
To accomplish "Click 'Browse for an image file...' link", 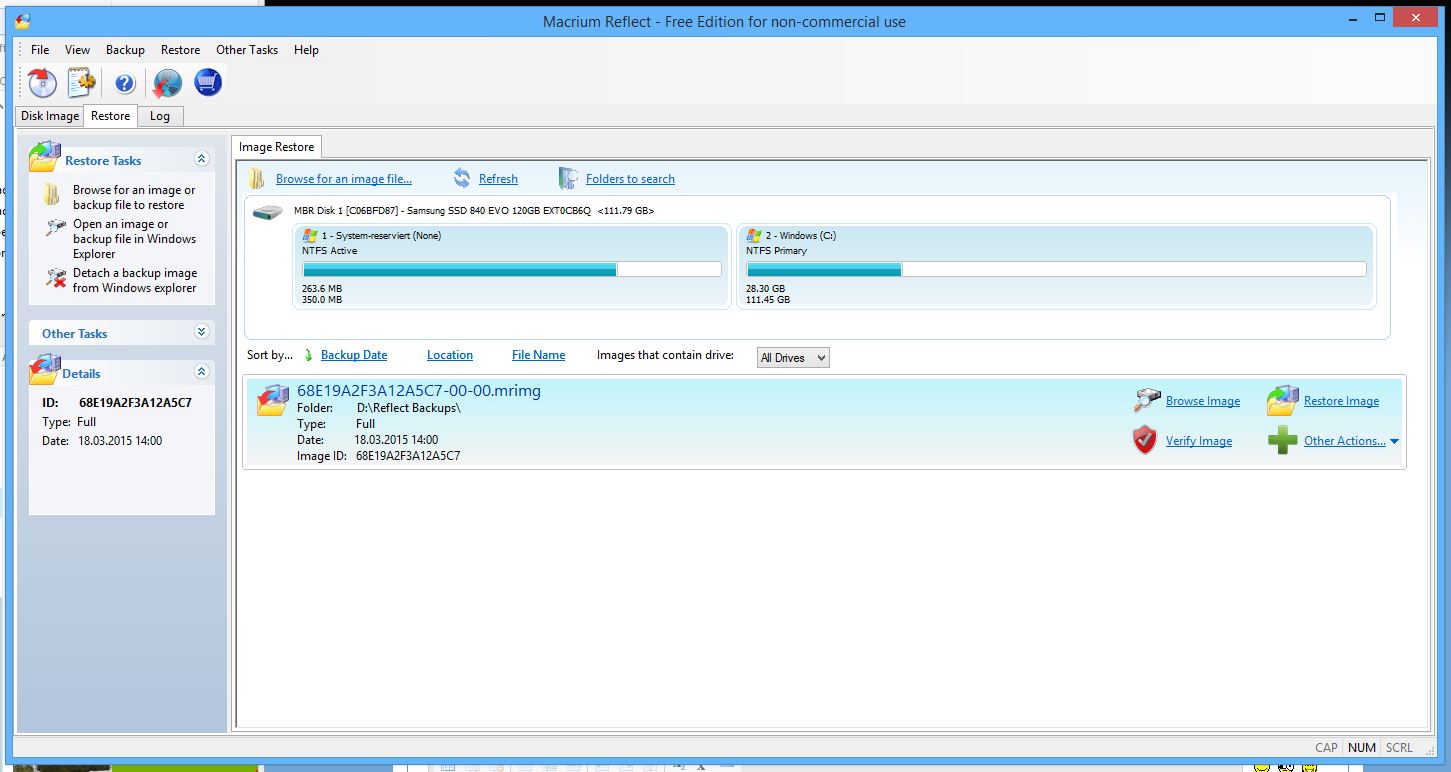I will point(344,179).
